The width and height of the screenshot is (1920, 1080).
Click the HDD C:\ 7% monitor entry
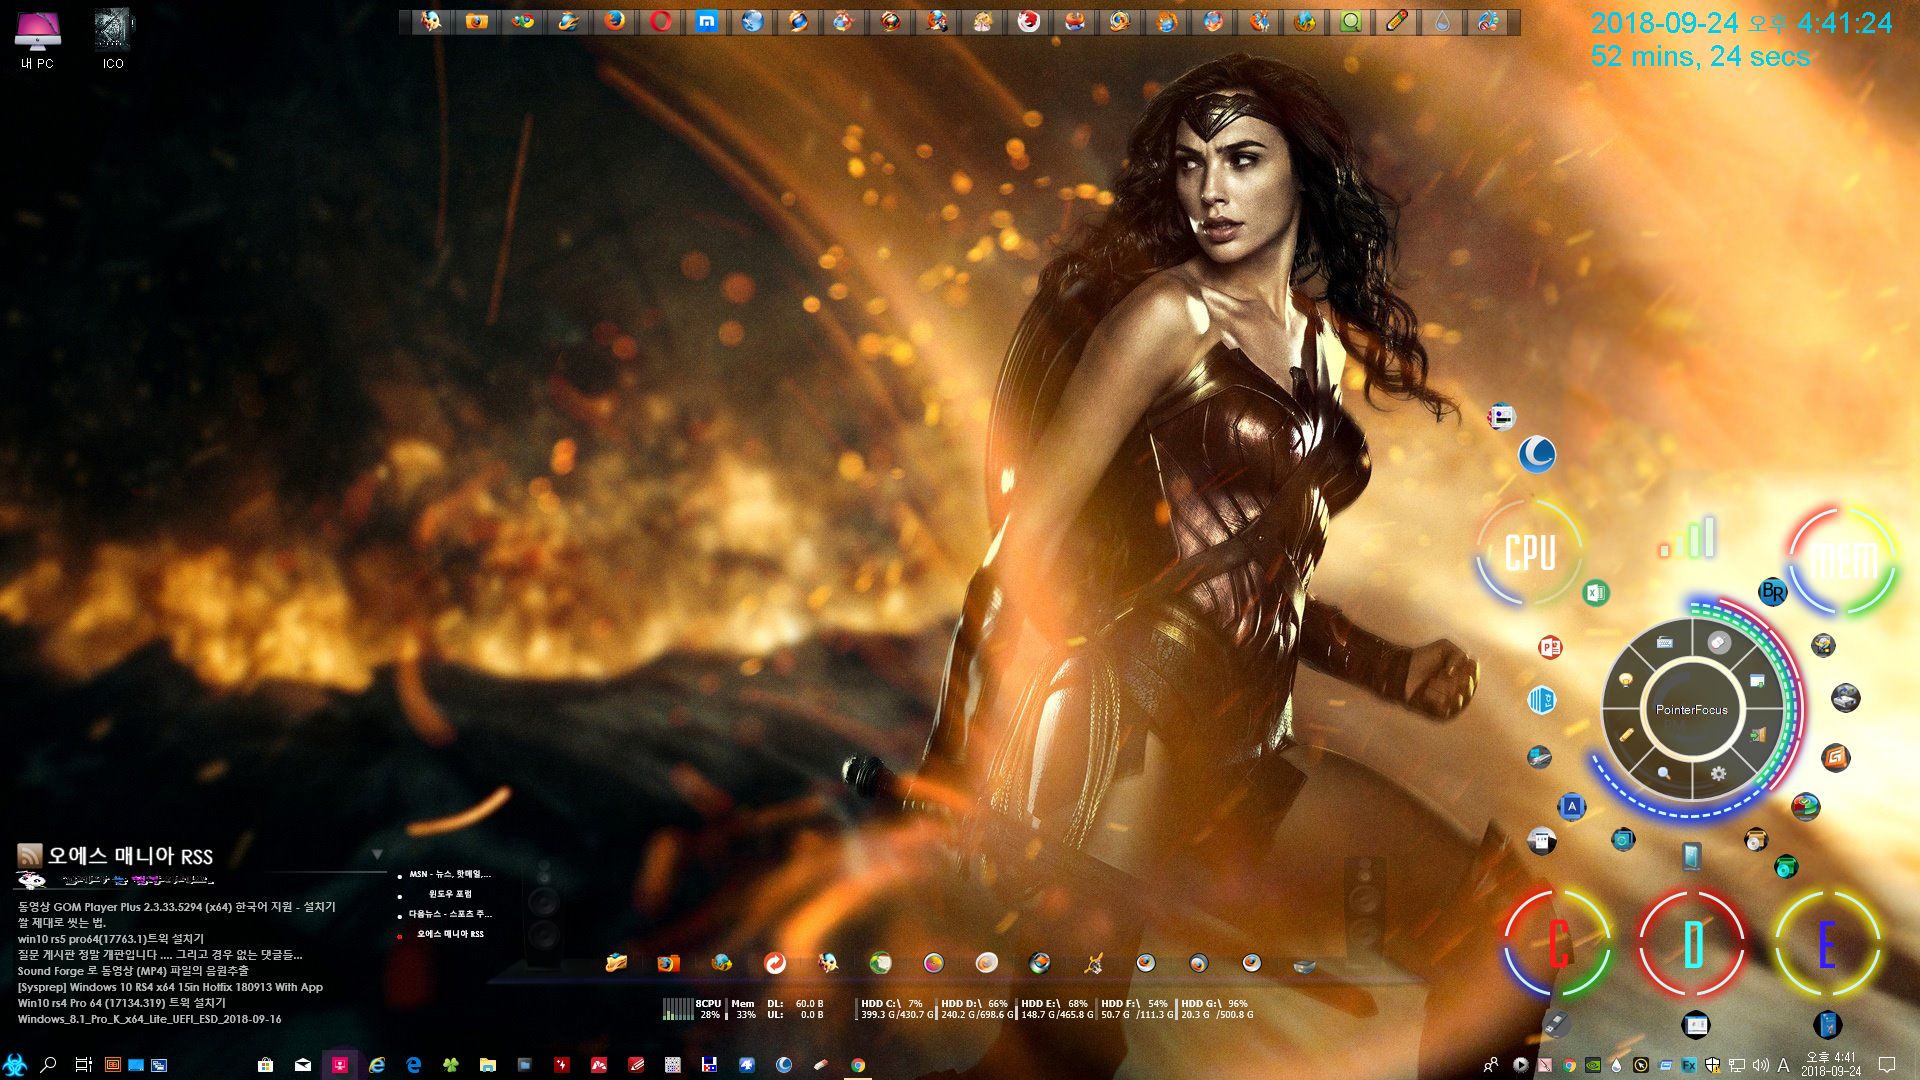click(x=897, y=1009)
